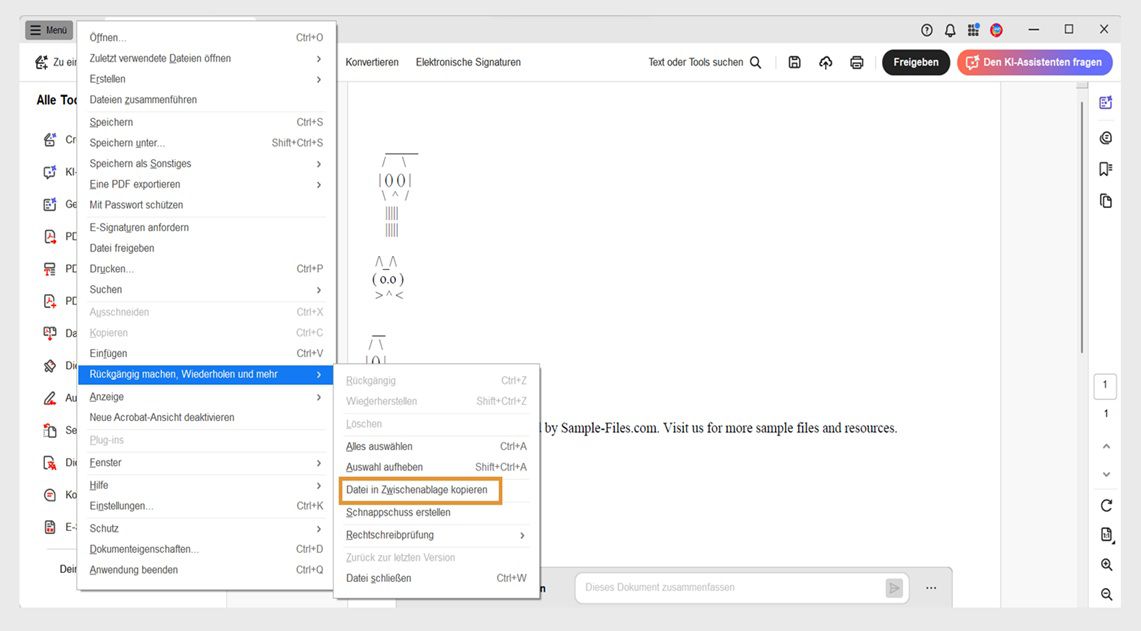Screen dimensions: 1141x631
Task: Expand Zuletzt verwendete Dateien öffnen submenu
Action: [206, 58]
